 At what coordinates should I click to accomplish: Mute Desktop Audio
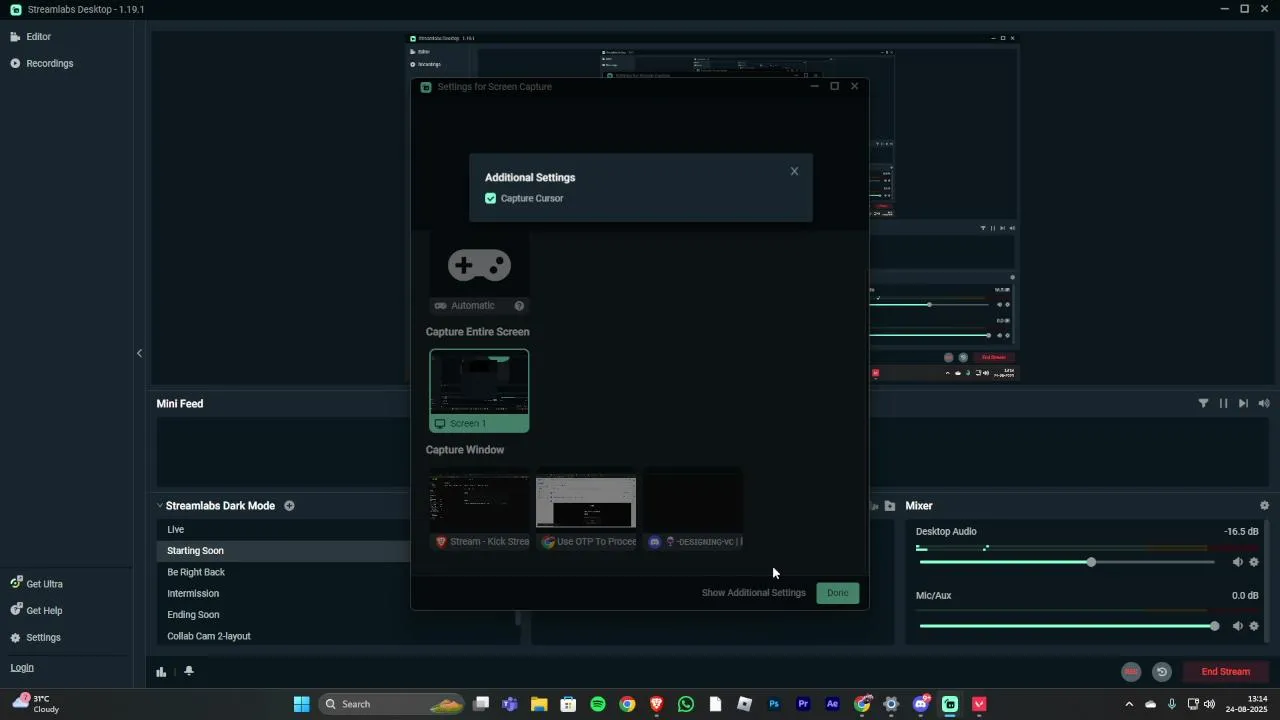coord(1237,563)
